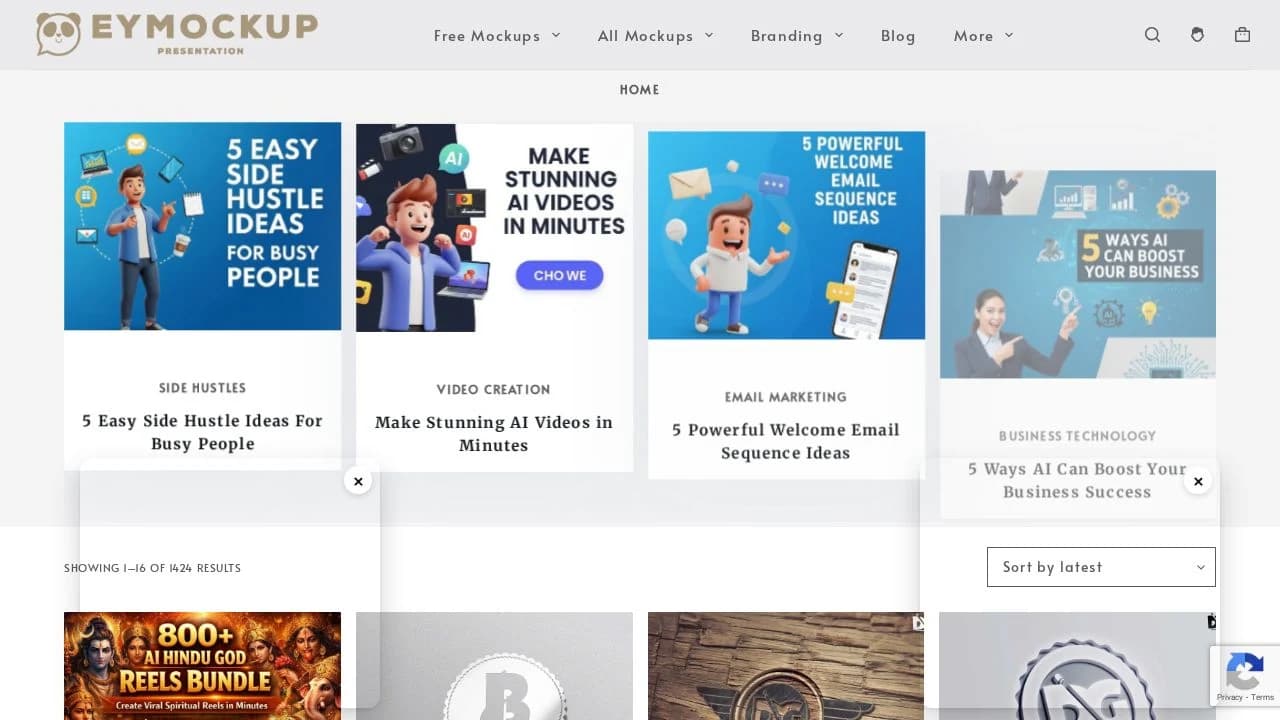This screenshot has height=720, width=1280.
Task: Open 5 Powerful Welcome Email Sequence thumbnail
Action: tap(786, 235)
